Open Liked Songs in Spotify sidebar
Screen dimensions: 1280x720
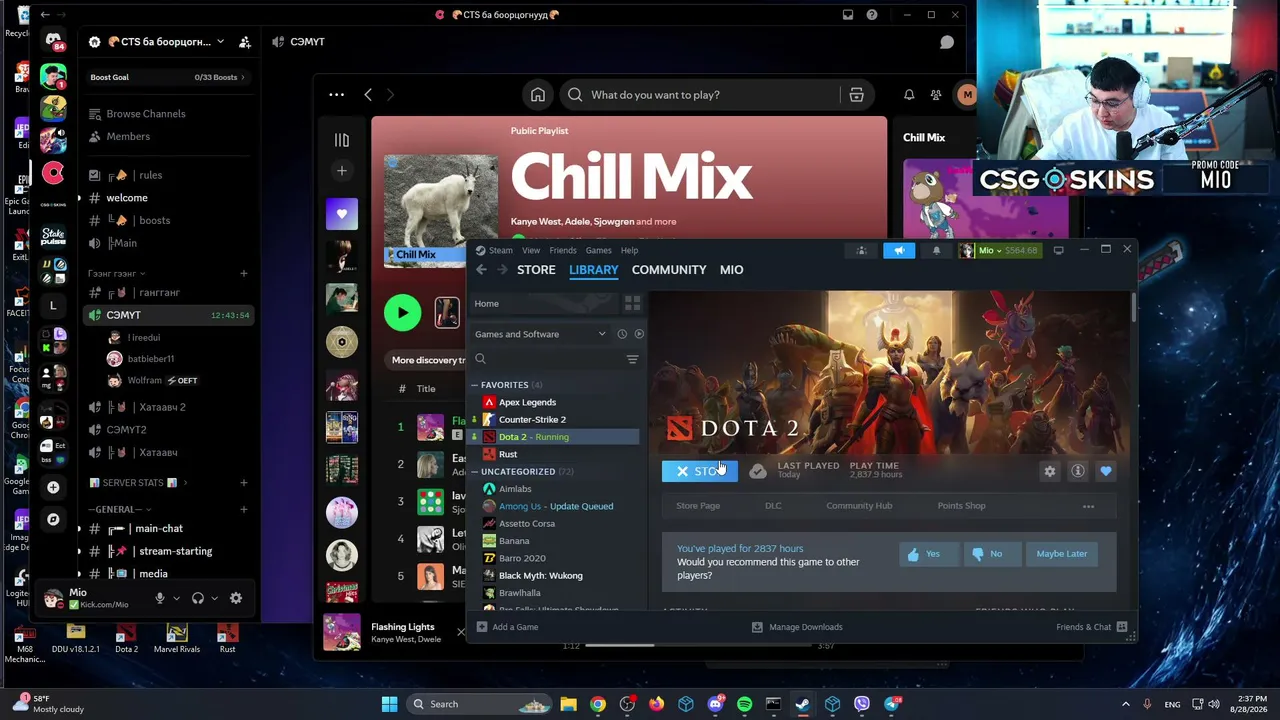coord(342,214)
